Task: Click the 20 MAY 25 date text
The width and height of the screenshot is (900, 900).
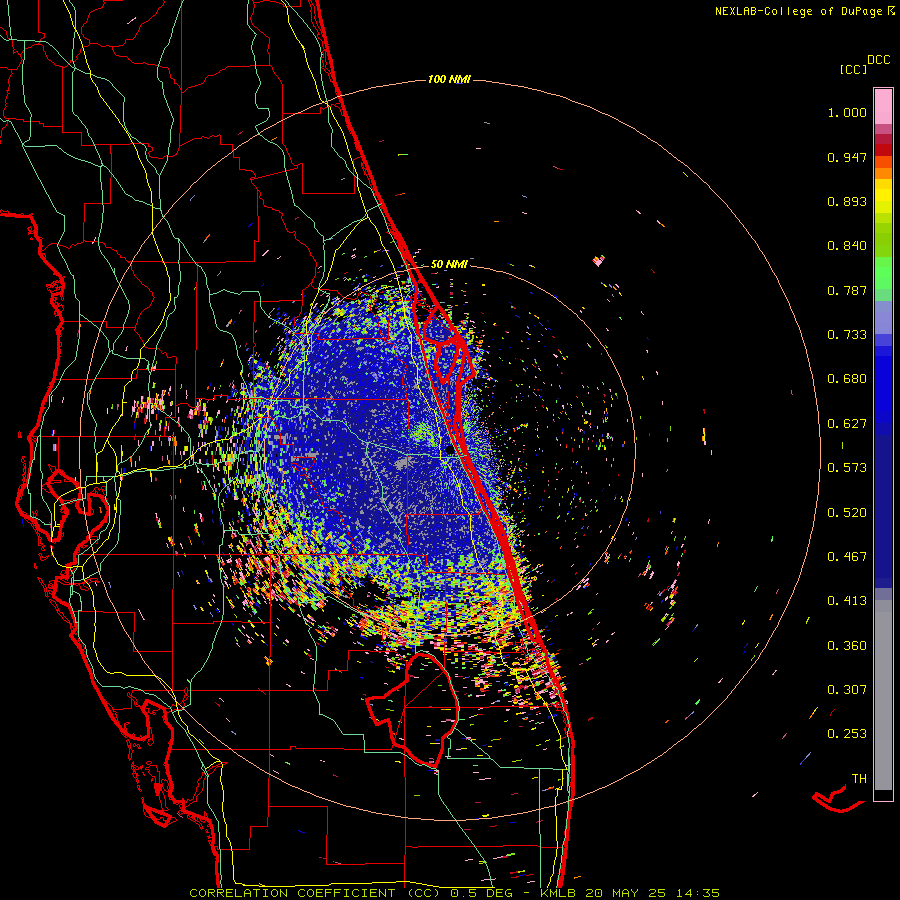Action: pyautogui.click(x=626, y=893)
